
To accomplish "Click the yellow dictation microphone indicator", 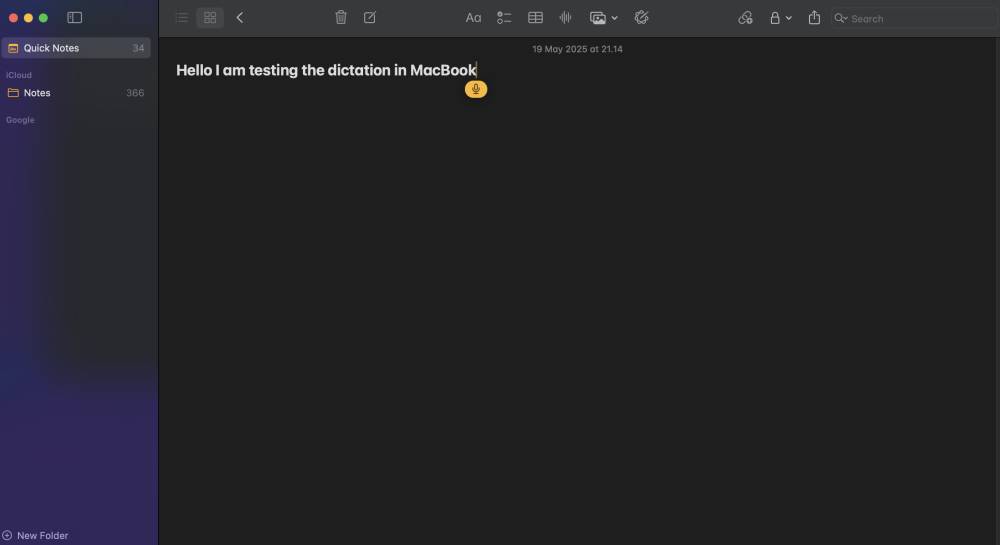I will click(476, 89).
